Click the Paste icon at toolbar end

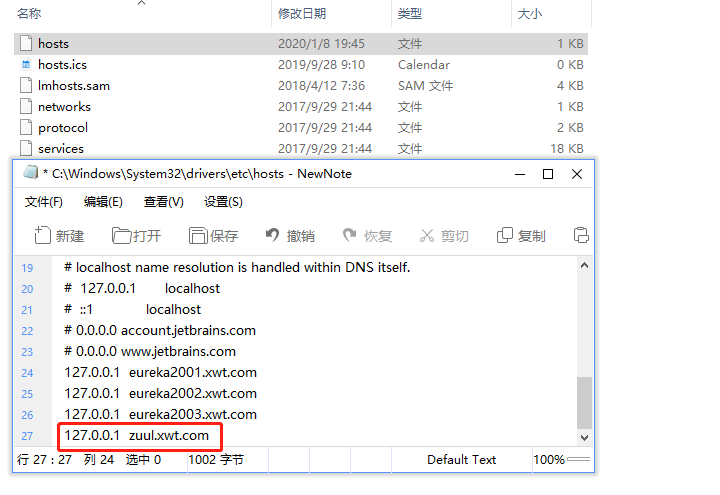pos(581,235)
